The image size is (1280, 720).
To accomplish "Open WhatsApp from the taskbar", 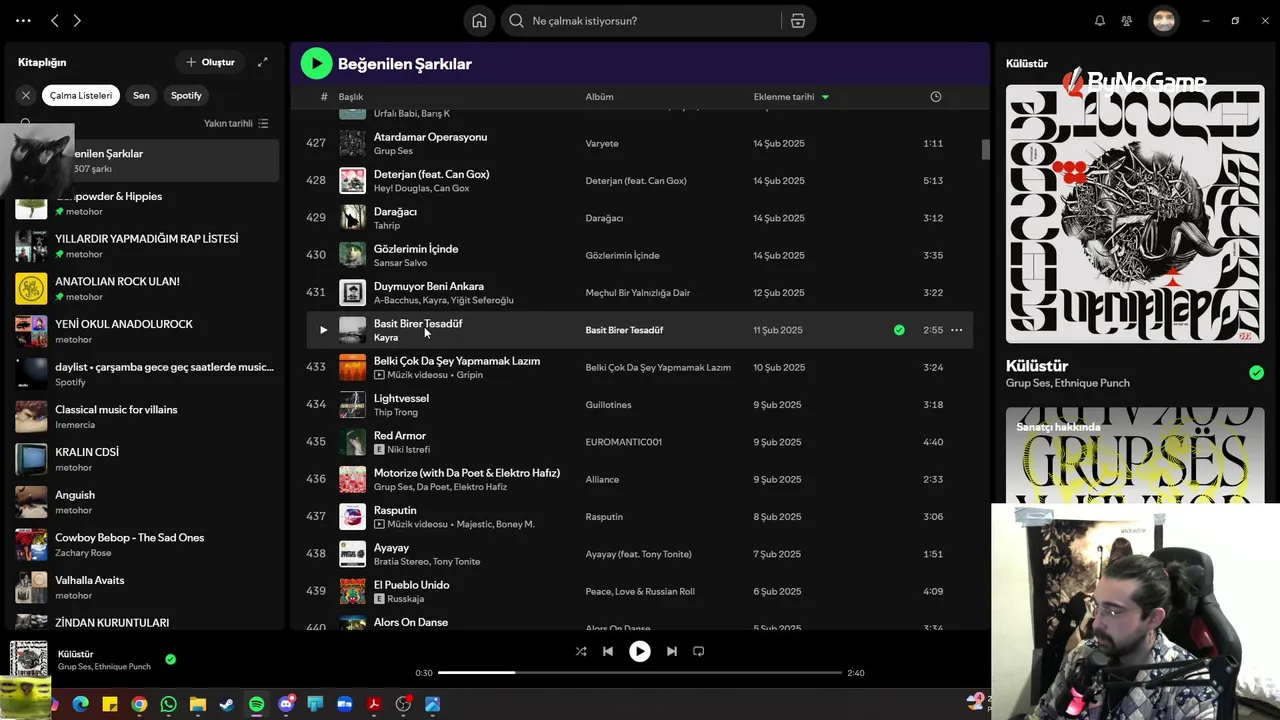I will 168,705.
